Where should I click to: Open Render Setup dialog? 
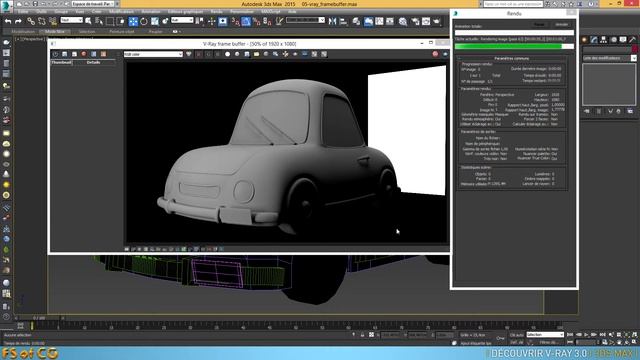(x=415, y=21)
